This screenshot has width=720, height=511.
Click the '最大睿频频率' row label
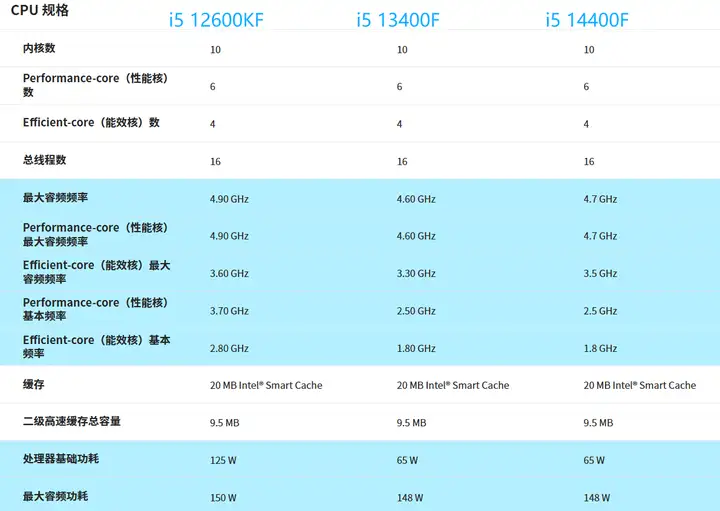pyautogui.click(x=56, y=198)
